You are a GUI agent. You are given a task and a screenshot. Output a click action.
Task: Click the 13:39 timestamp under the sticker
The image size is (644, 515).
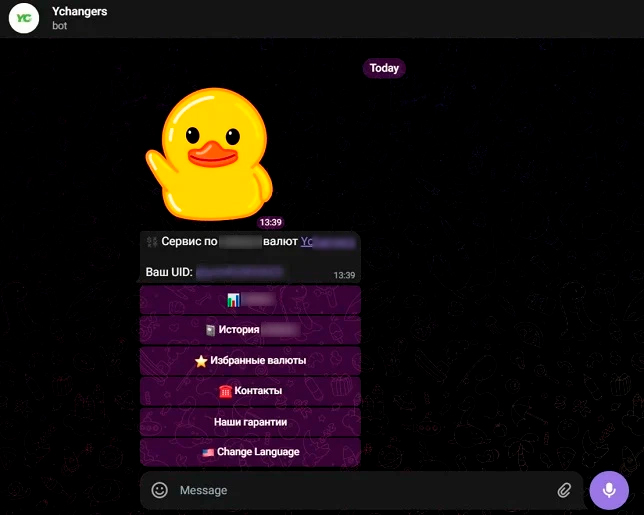[270, 222]
